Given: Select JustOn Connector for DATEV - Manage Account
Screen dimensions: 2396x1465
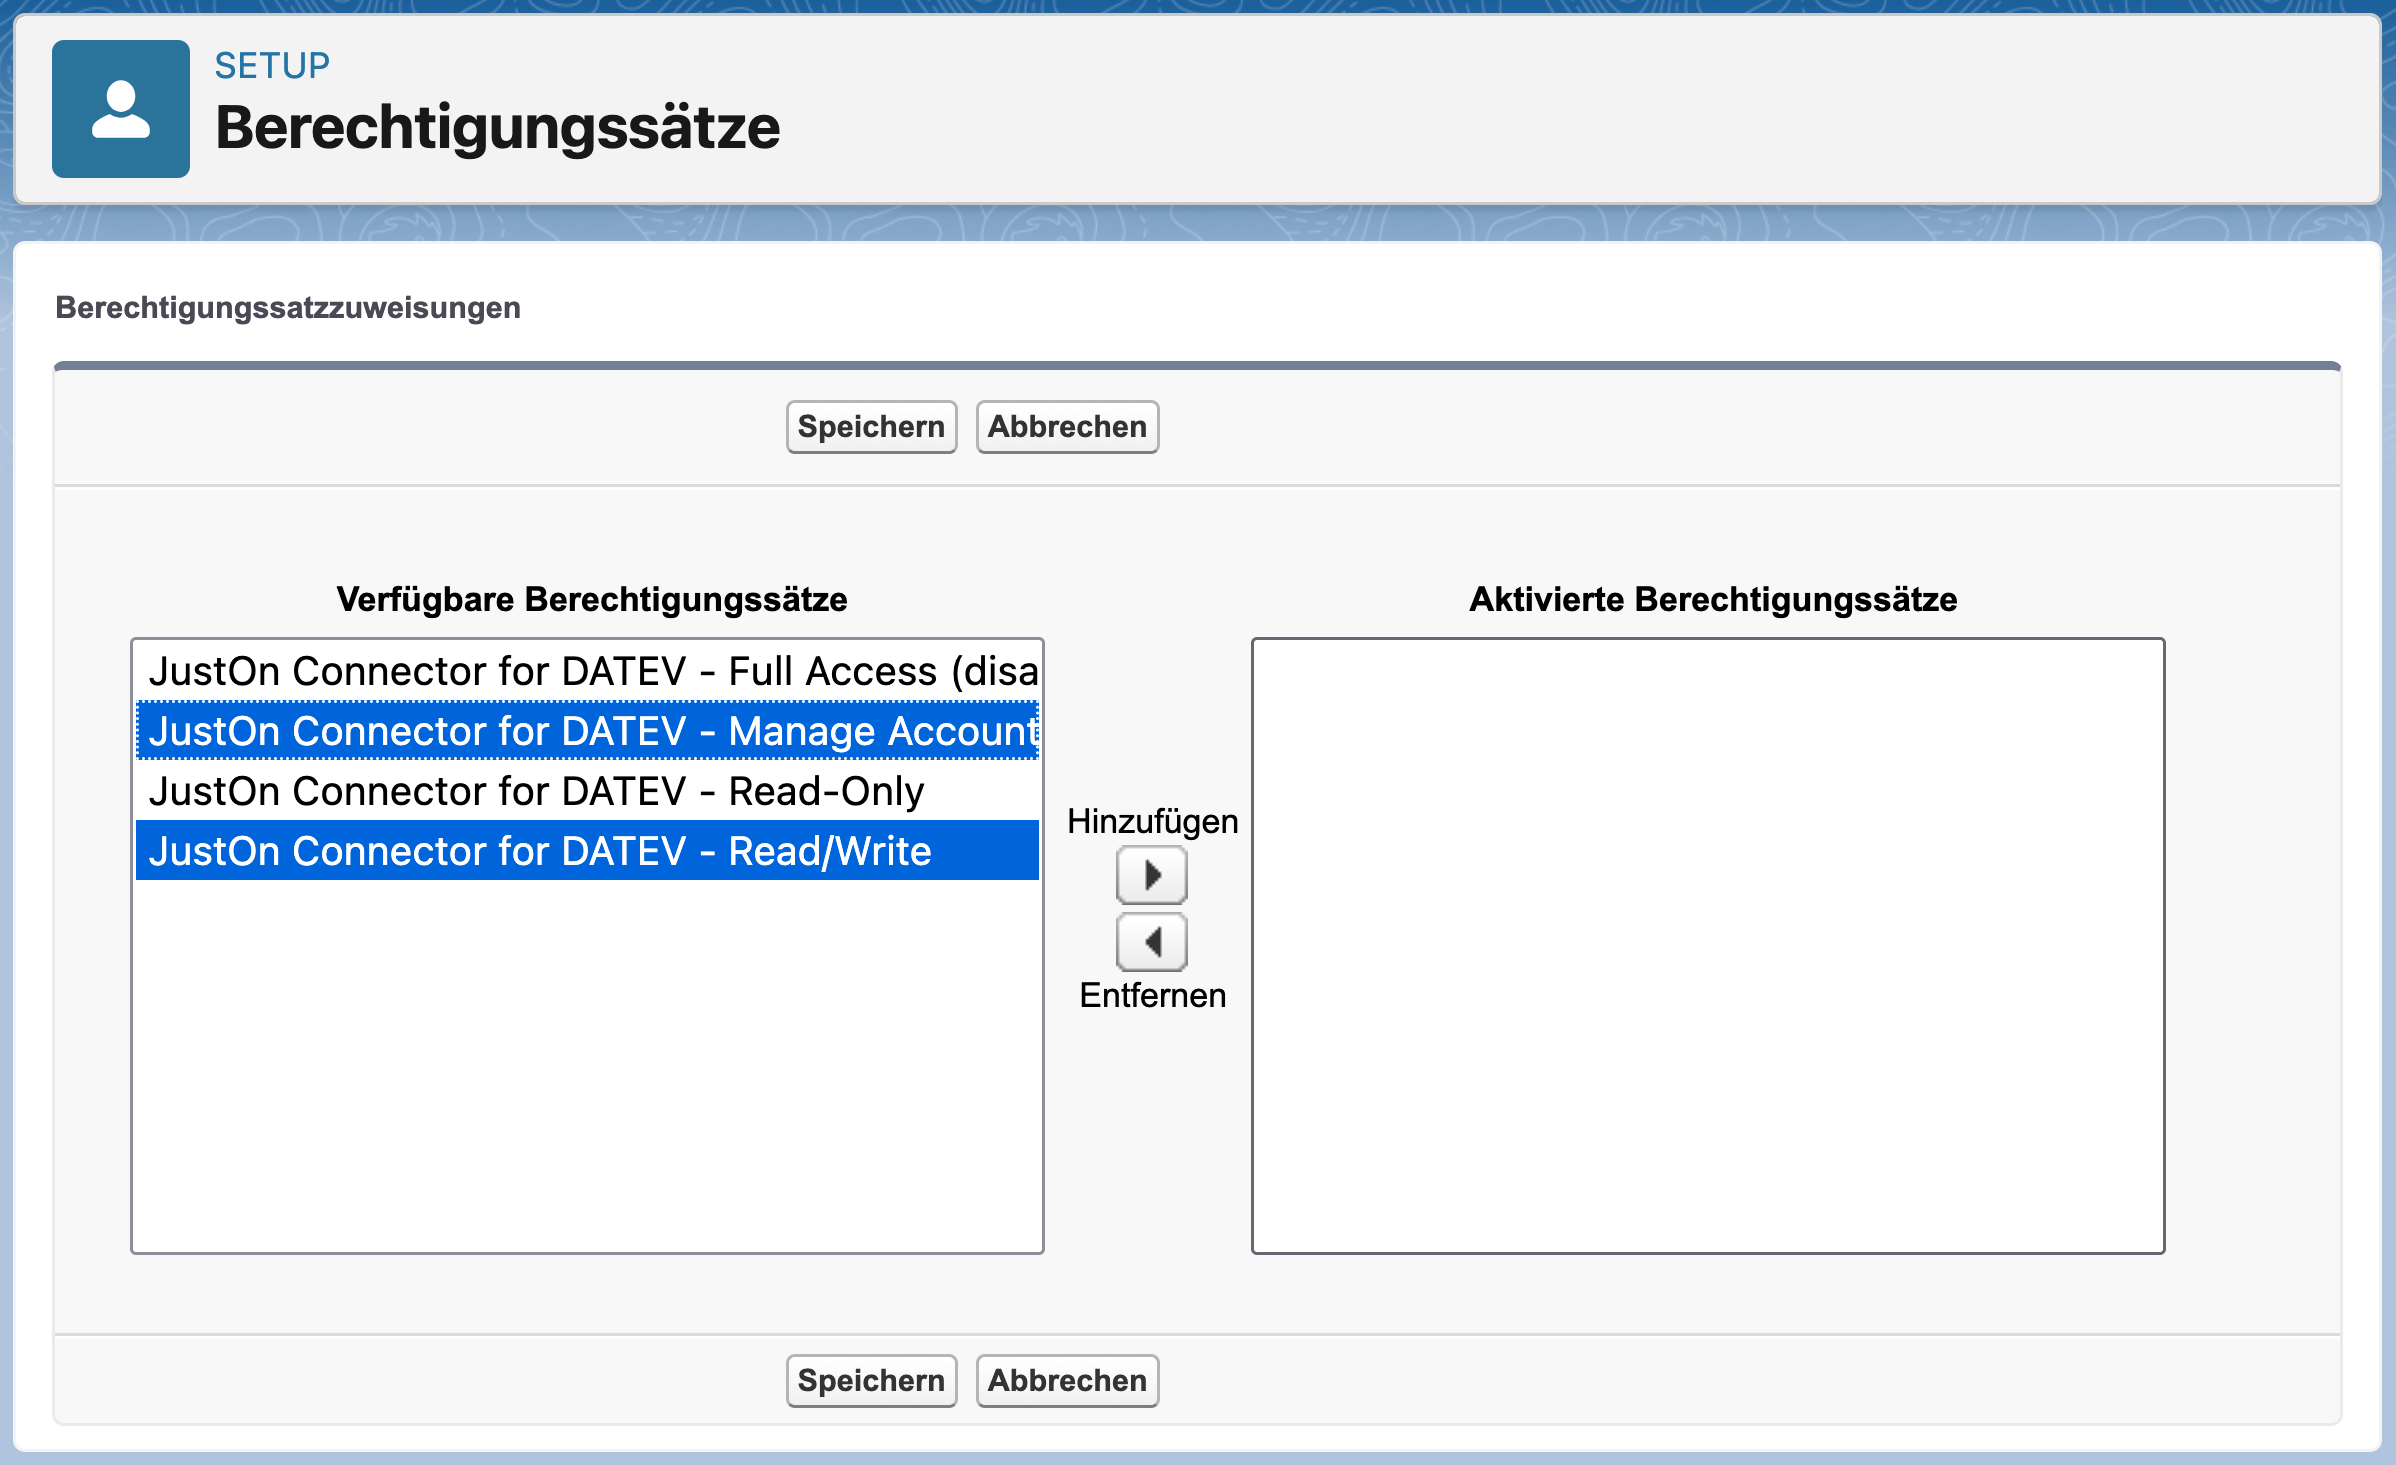Looking at the screenshot, I should (588, 731).
